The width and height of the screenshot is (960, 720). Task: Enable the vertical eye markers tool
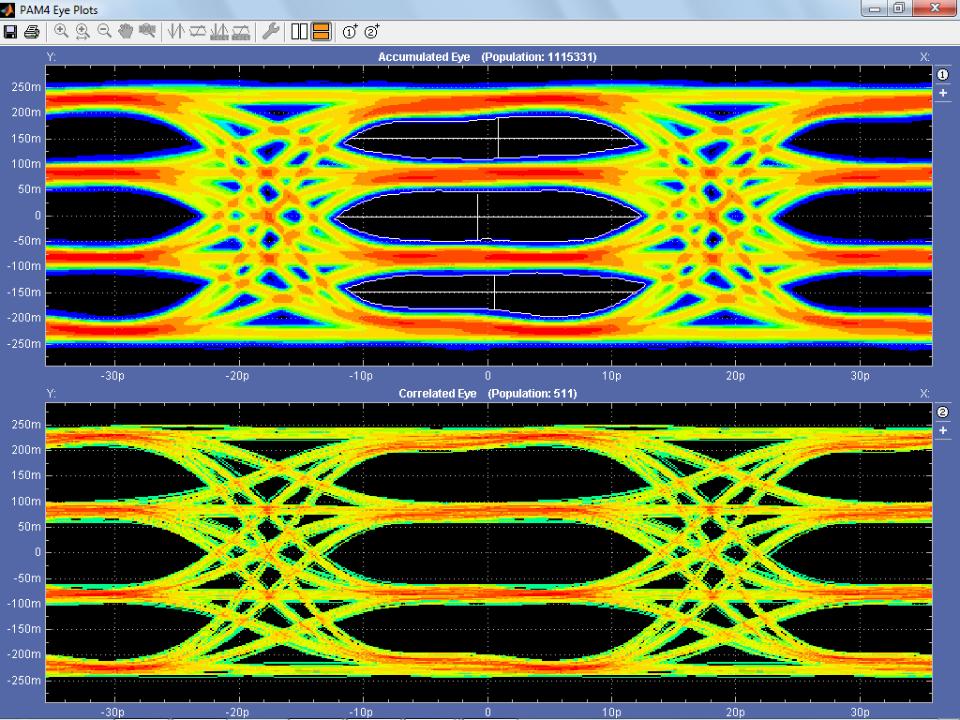tap(174, 32)
